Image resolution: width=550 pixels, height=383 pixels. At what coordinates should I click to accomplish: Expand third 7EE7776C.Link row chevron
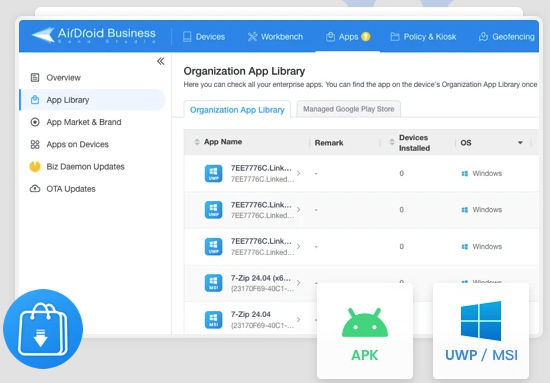coord(298,247)
